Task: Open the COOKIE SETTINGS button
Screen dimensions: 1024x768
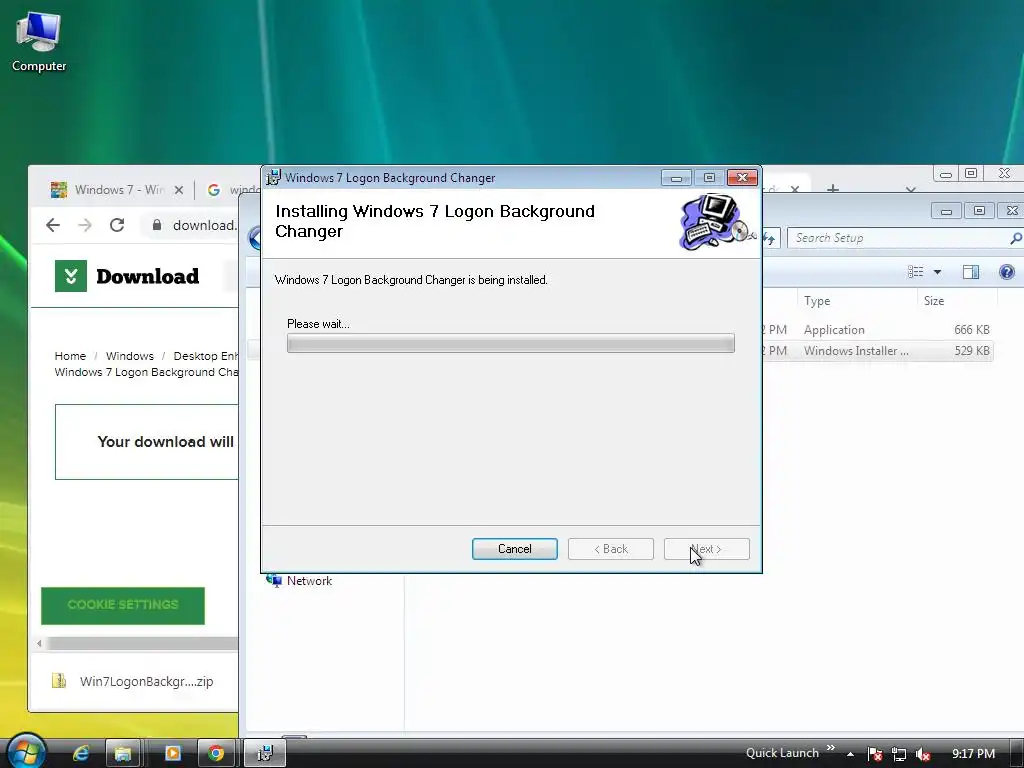Action: coord(123,605)
